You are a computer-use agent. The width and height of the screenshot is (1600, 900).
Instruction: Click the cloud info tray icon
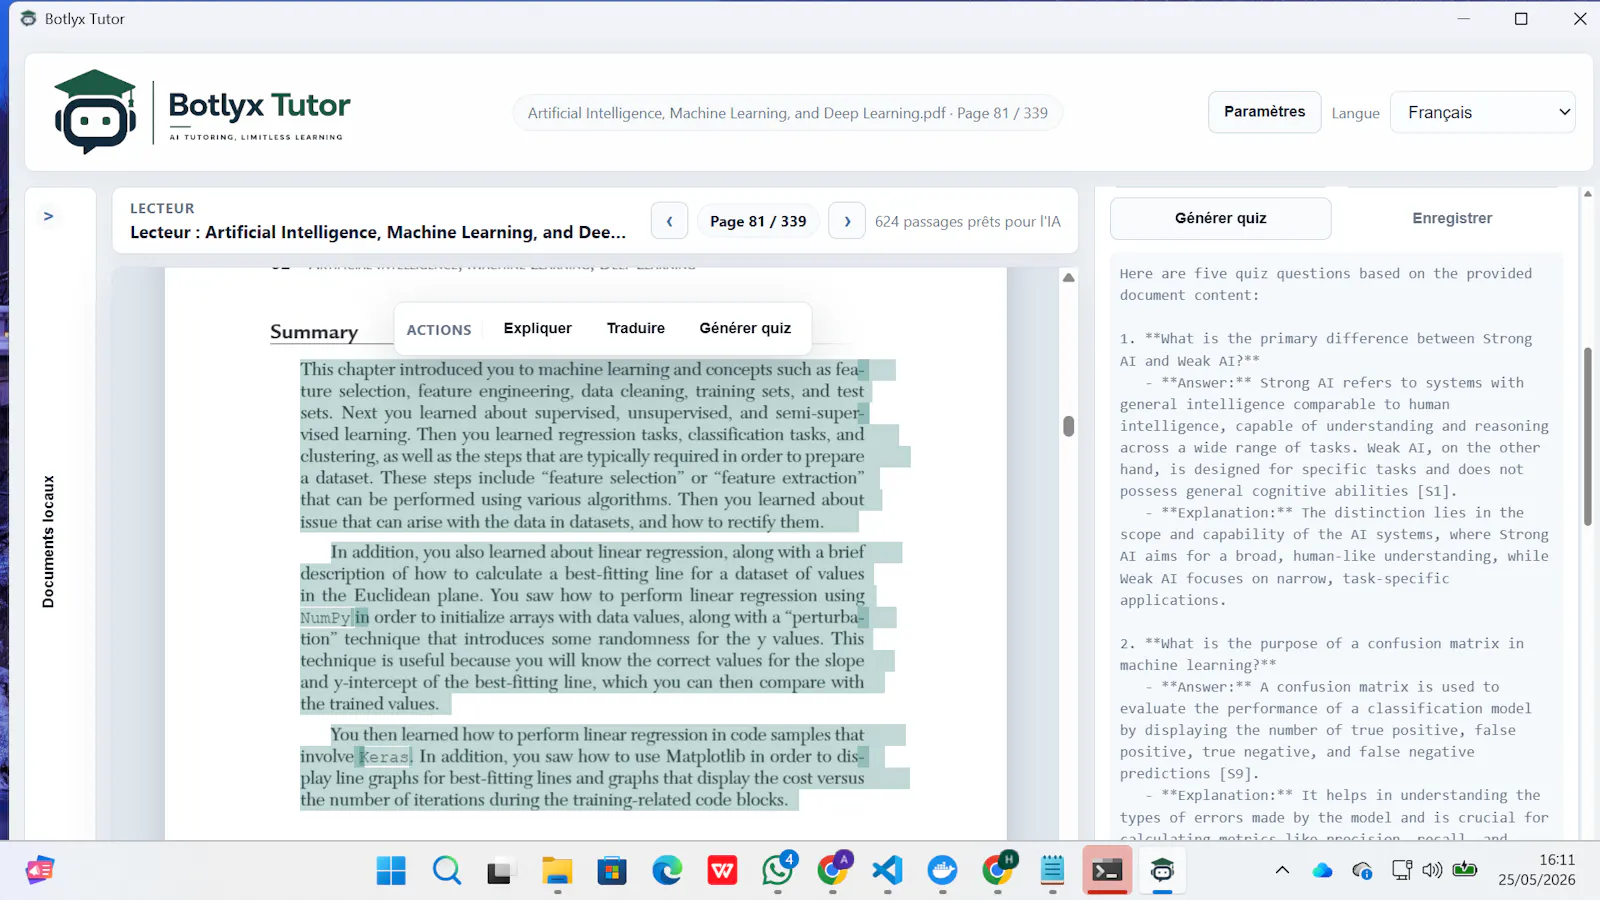[x=1362, y=871]
